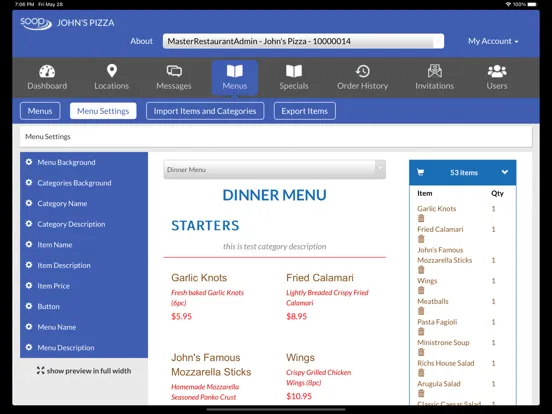
Task: Remove Richs House Salad trash icon
Action: [421, 373]
